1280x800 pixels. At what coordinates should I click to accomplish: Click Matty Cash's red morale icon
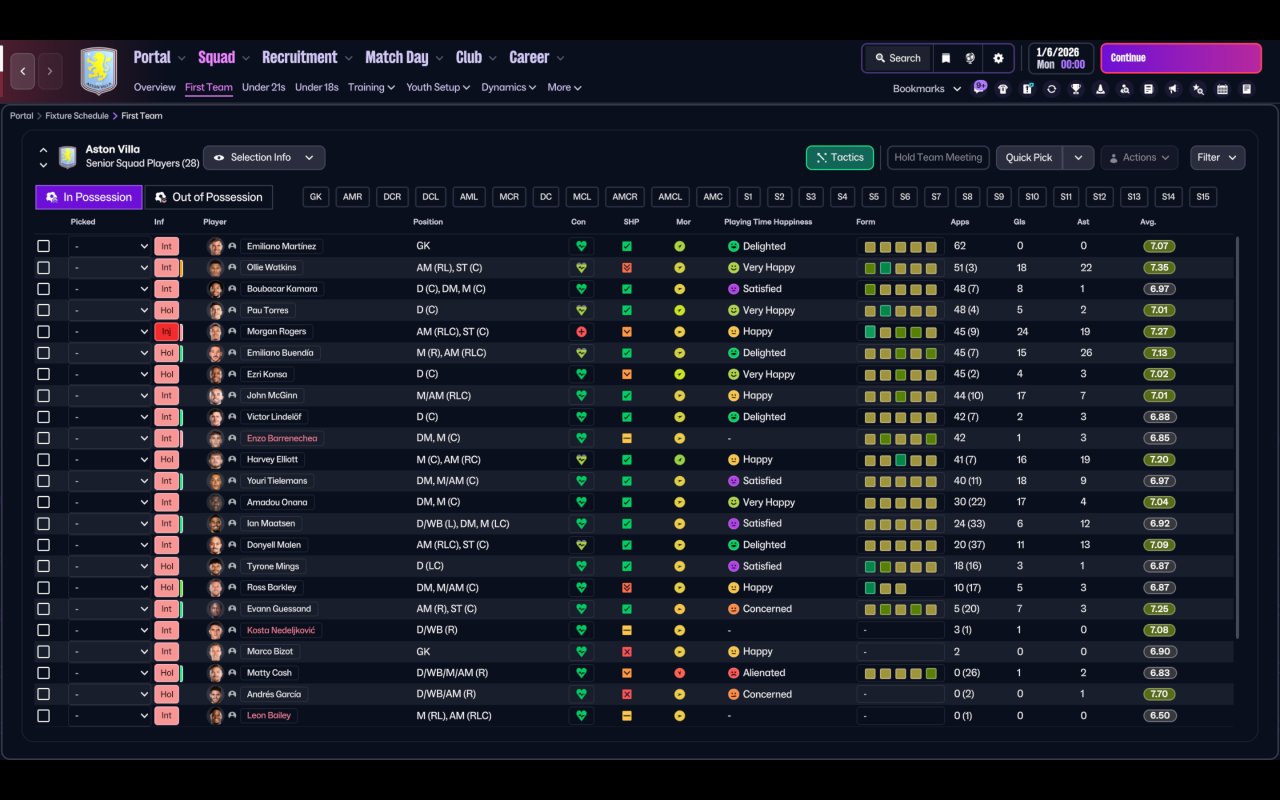[x=680, y=673]
